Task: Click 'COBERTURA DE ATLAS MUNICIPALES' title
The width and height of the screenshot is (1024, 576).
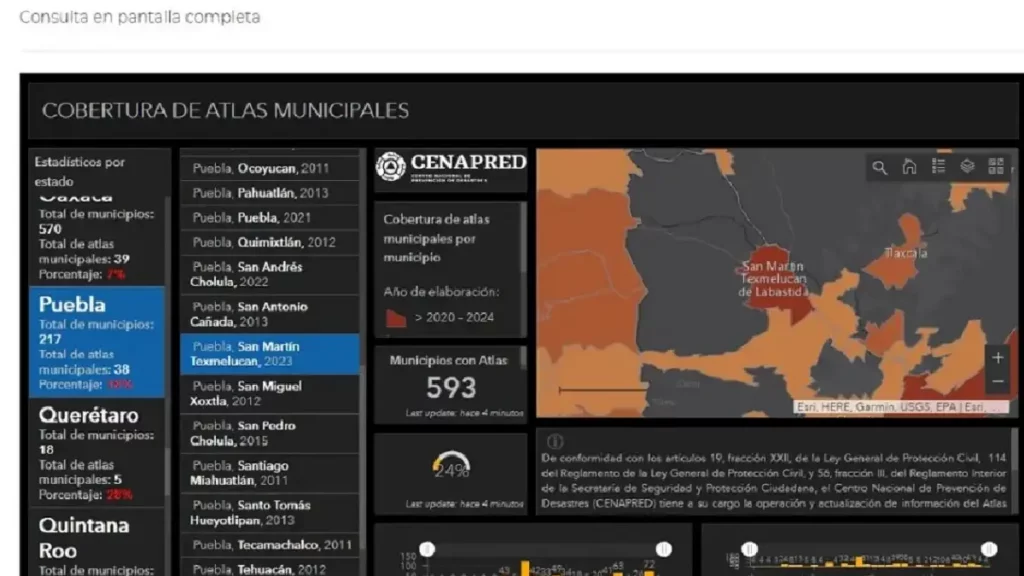Action: (225, 110)
